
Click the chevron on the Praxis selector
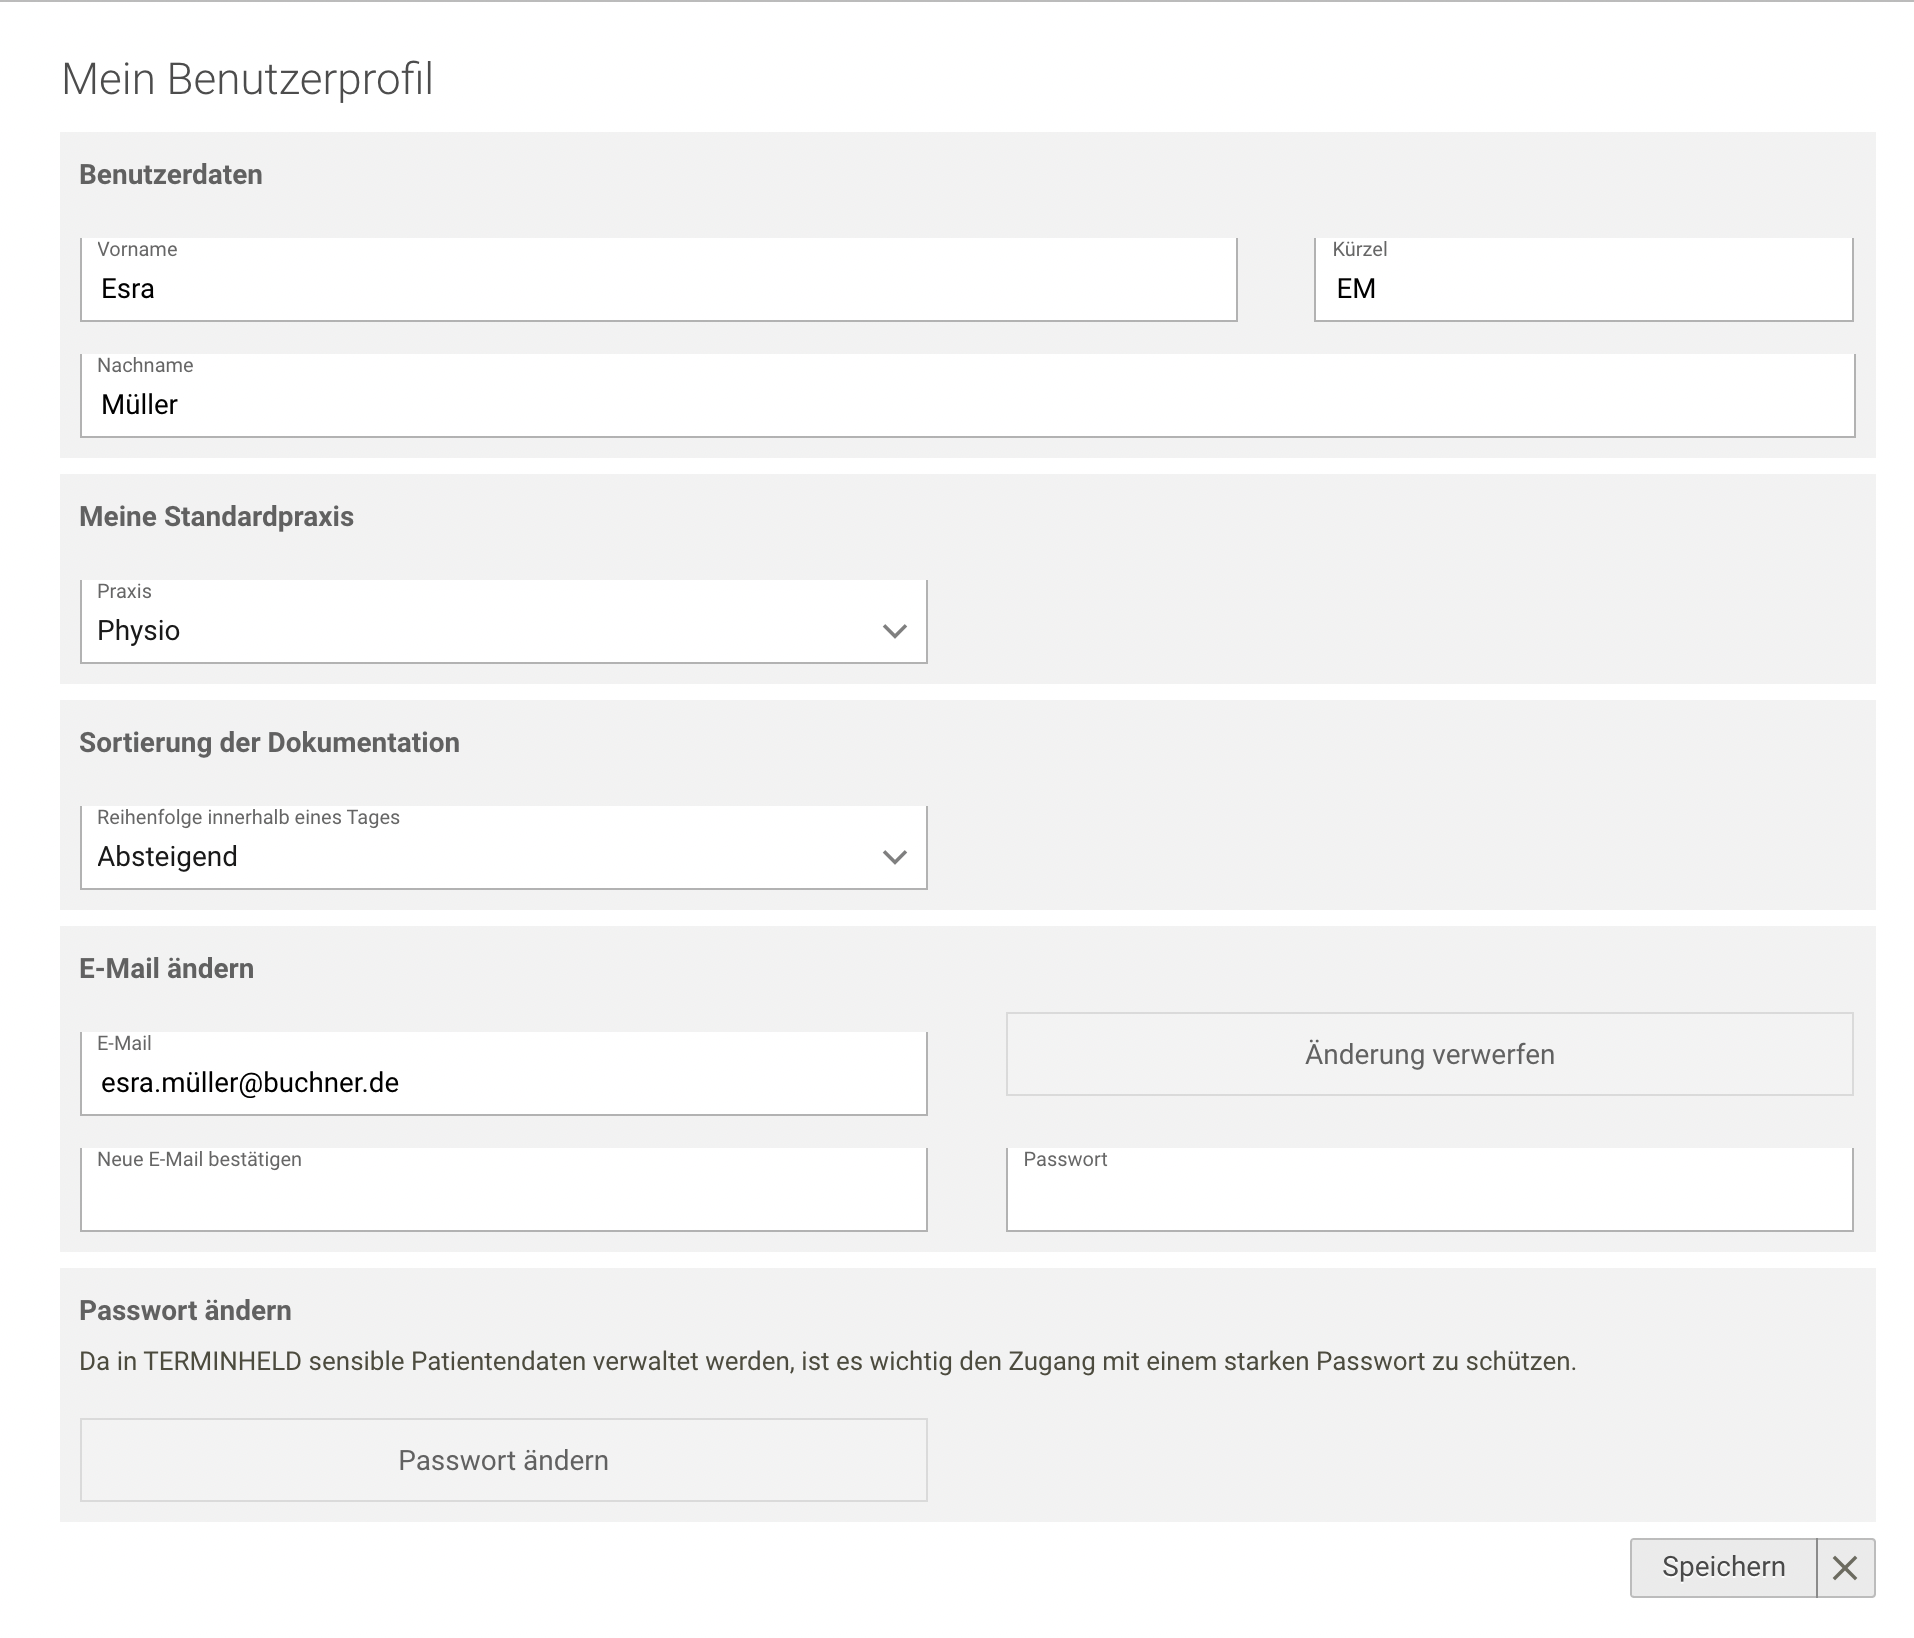click(x=895, y=630)
